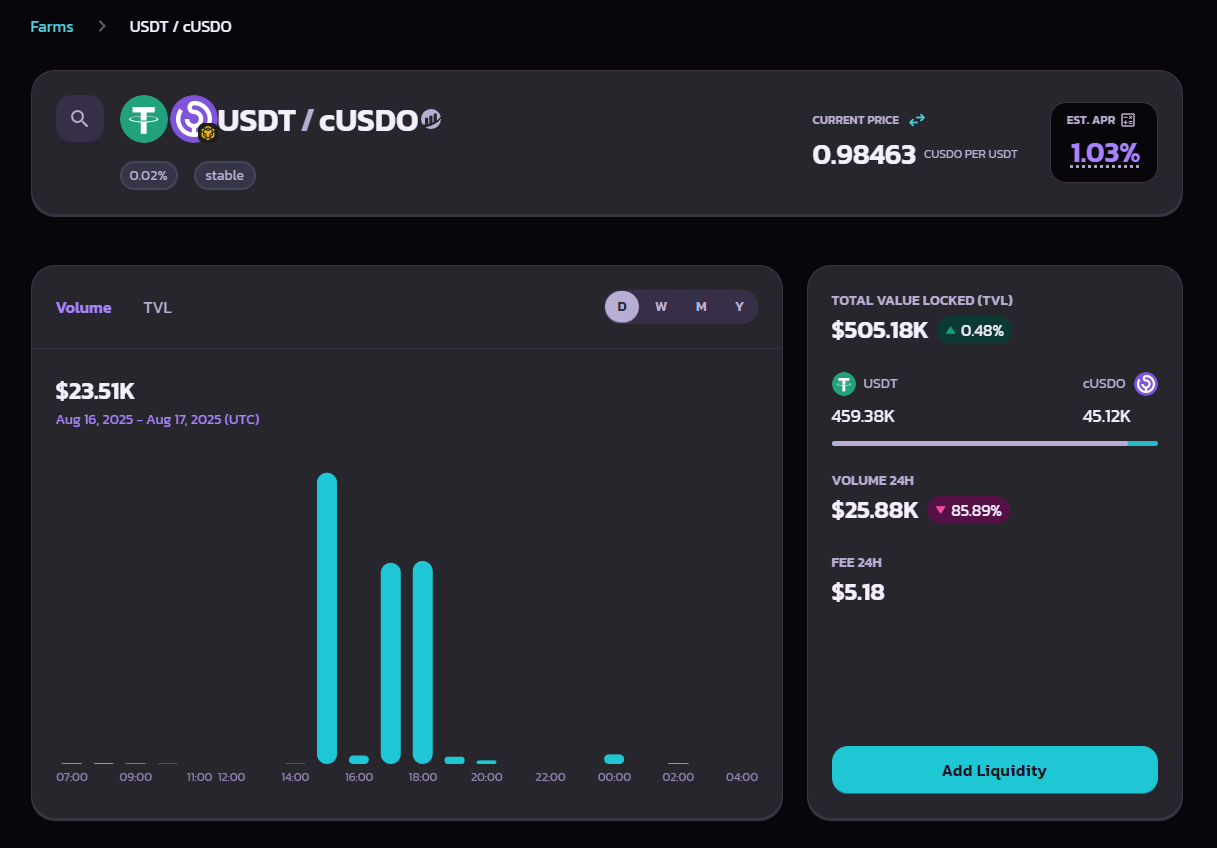1217x848 pixels.
Task: Click the red 85.89% volume change badge
Action: pos(969,510)
